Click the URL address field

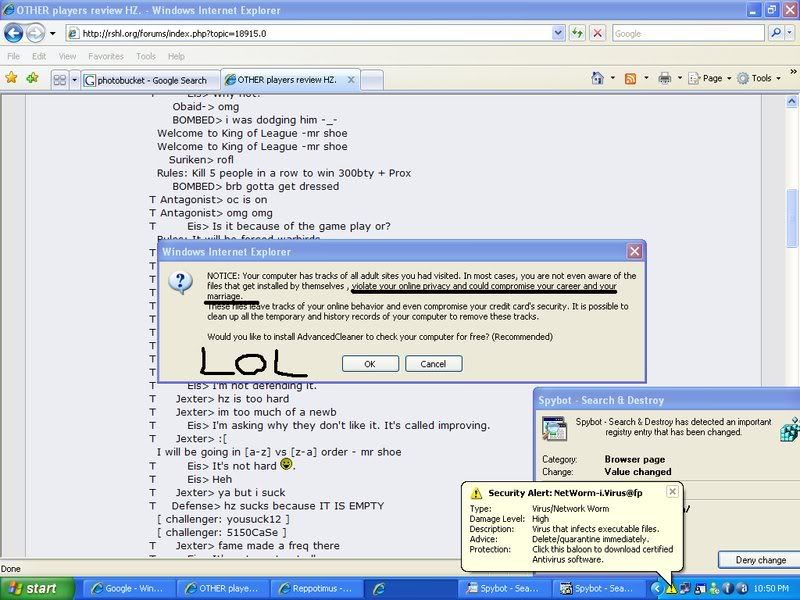tap(309, 34)
